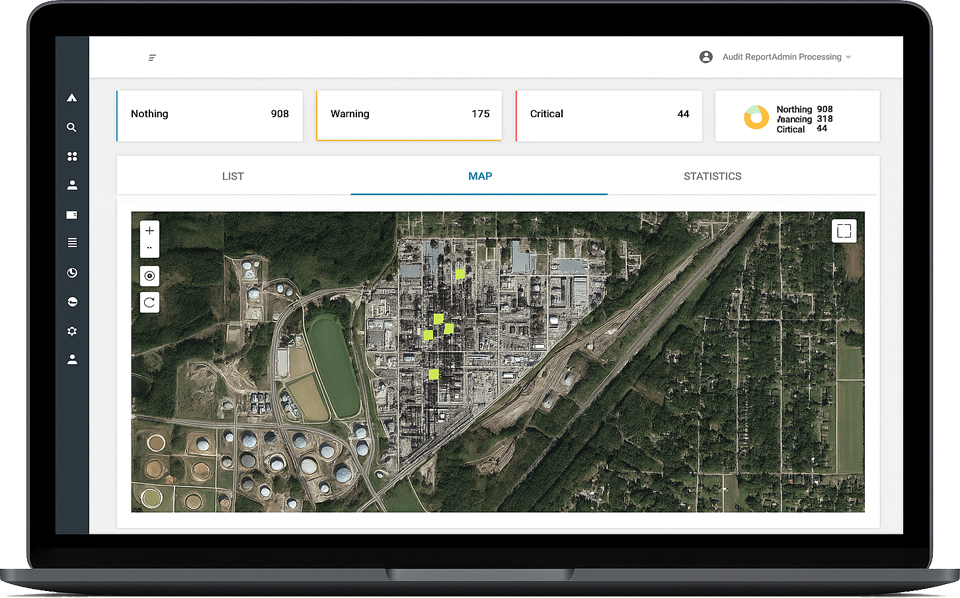Screen dimensions: 960x598
Task: Open the stacked lines list icon in sidebar
Action: pos(72,243)
